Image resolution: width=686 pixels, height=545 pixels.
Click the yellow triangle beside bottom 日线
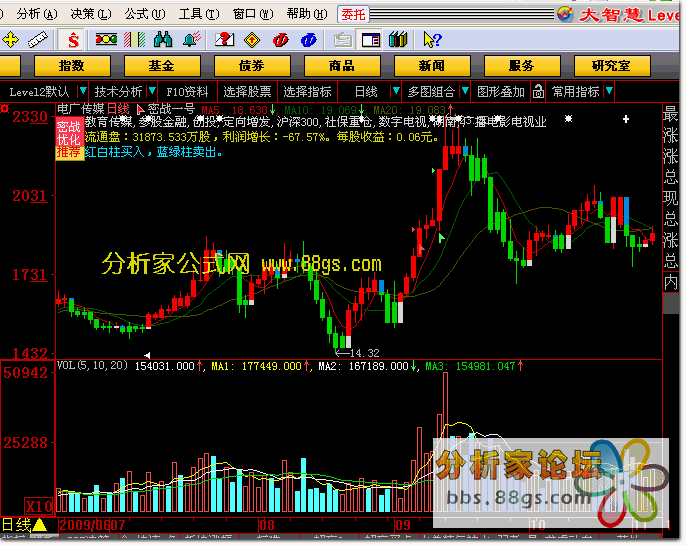(40, 524)
